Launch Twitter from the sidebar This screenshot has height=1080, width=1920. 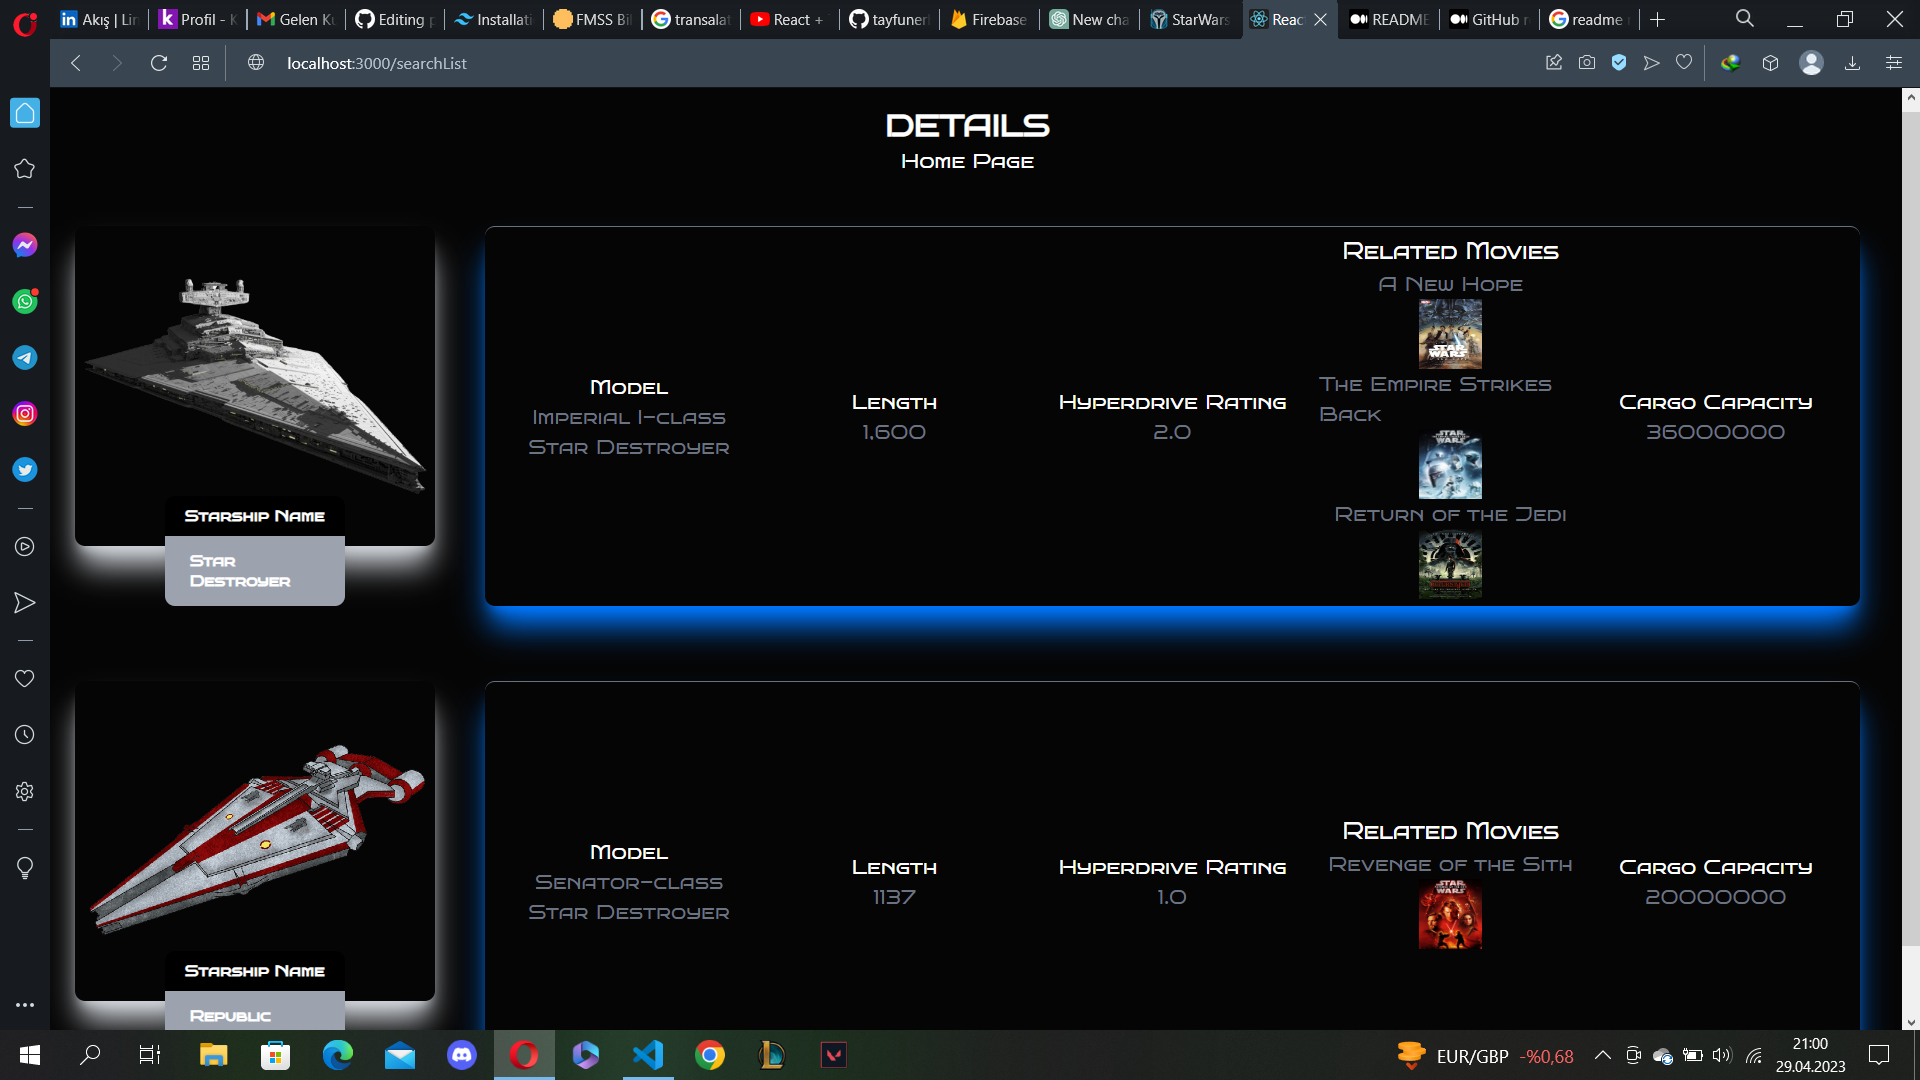(25, 469)
